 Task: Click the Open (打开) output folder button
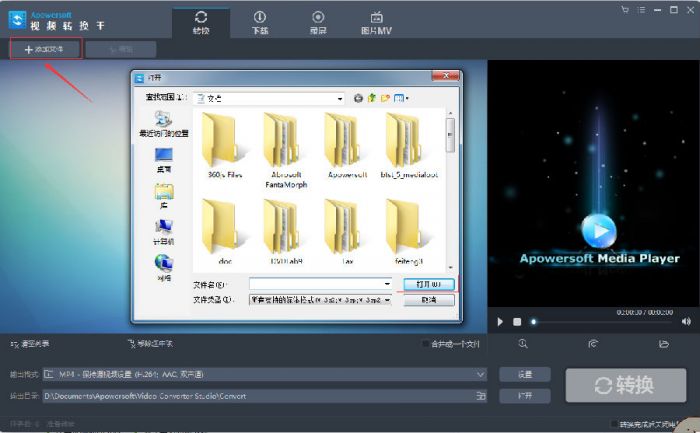click(525, 396)
